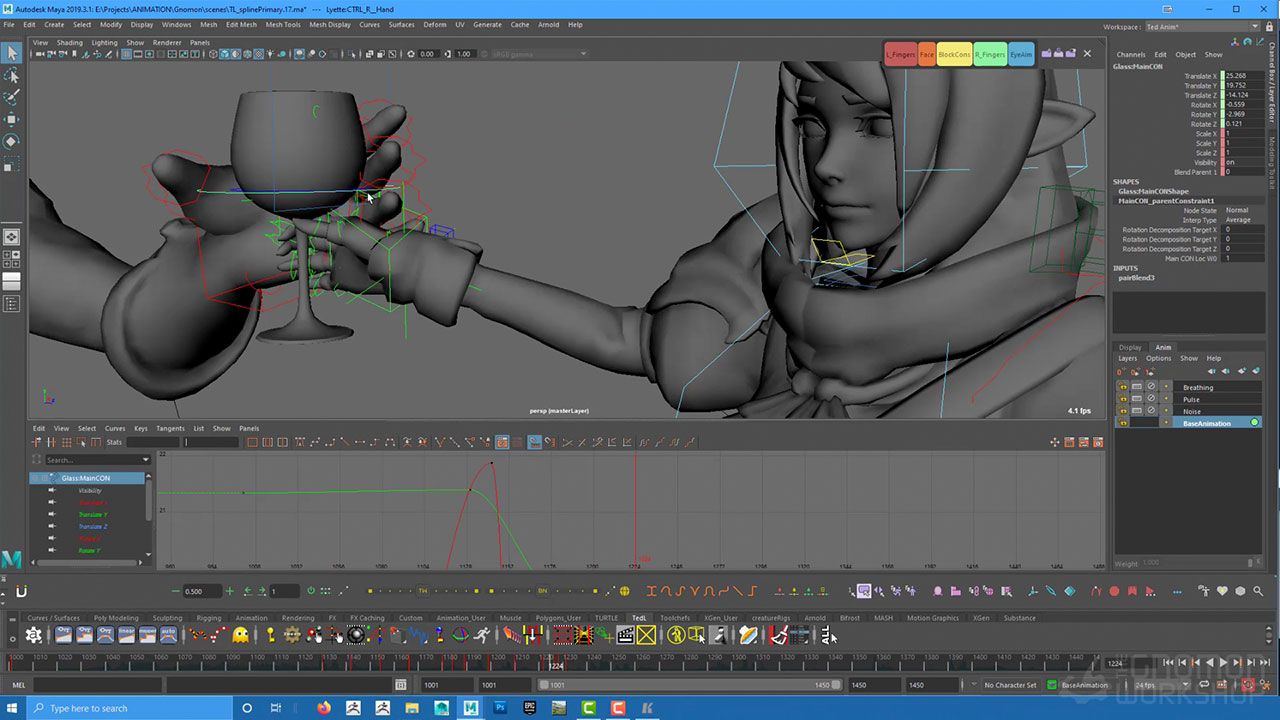Open the graph editor search filter dropdown
The image size is (1280, 720).
(x=146, y=460)
